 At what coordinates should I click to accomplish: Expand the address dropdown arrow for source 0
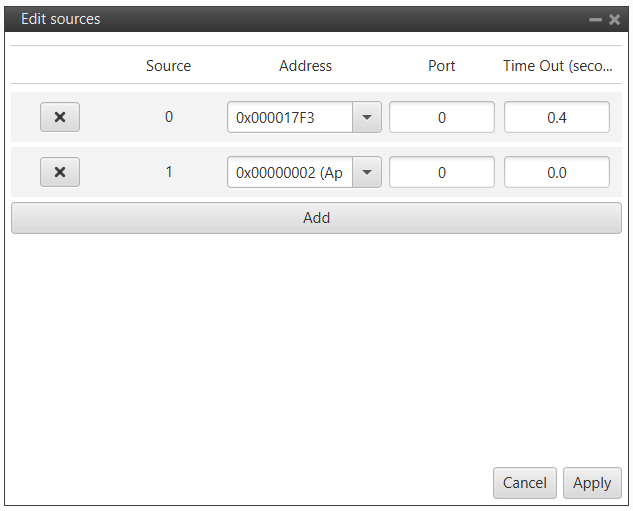367,117
